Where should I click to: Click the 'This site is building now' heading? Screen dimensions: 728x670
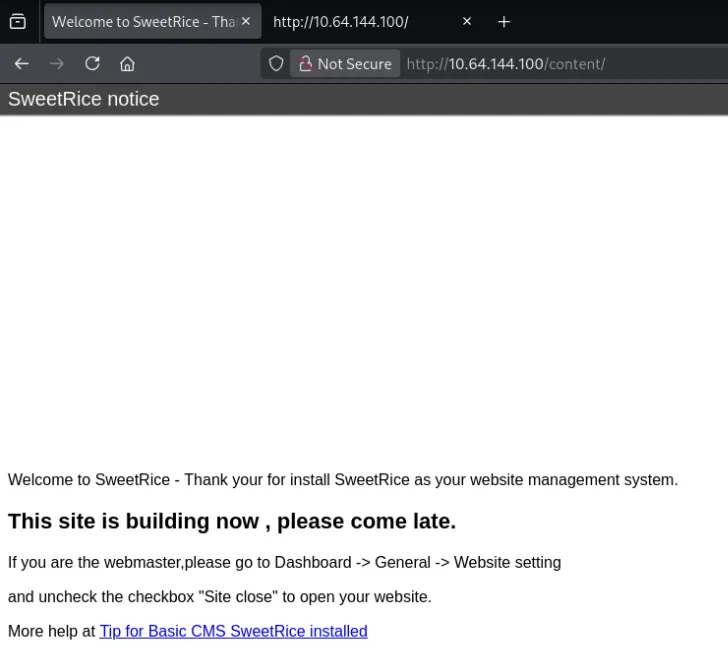point(232,521)
